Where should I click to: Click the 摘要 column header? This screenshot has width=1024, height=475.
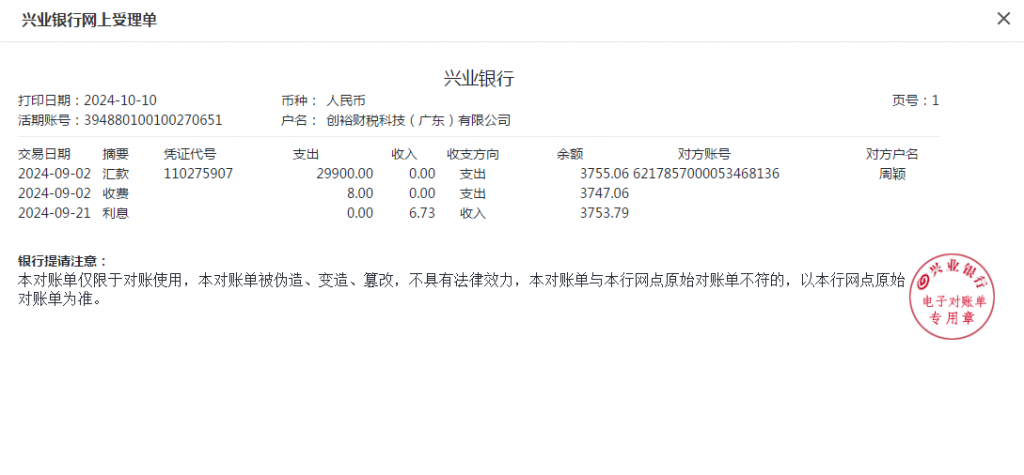pyautogui.click(x=116, y=155)
